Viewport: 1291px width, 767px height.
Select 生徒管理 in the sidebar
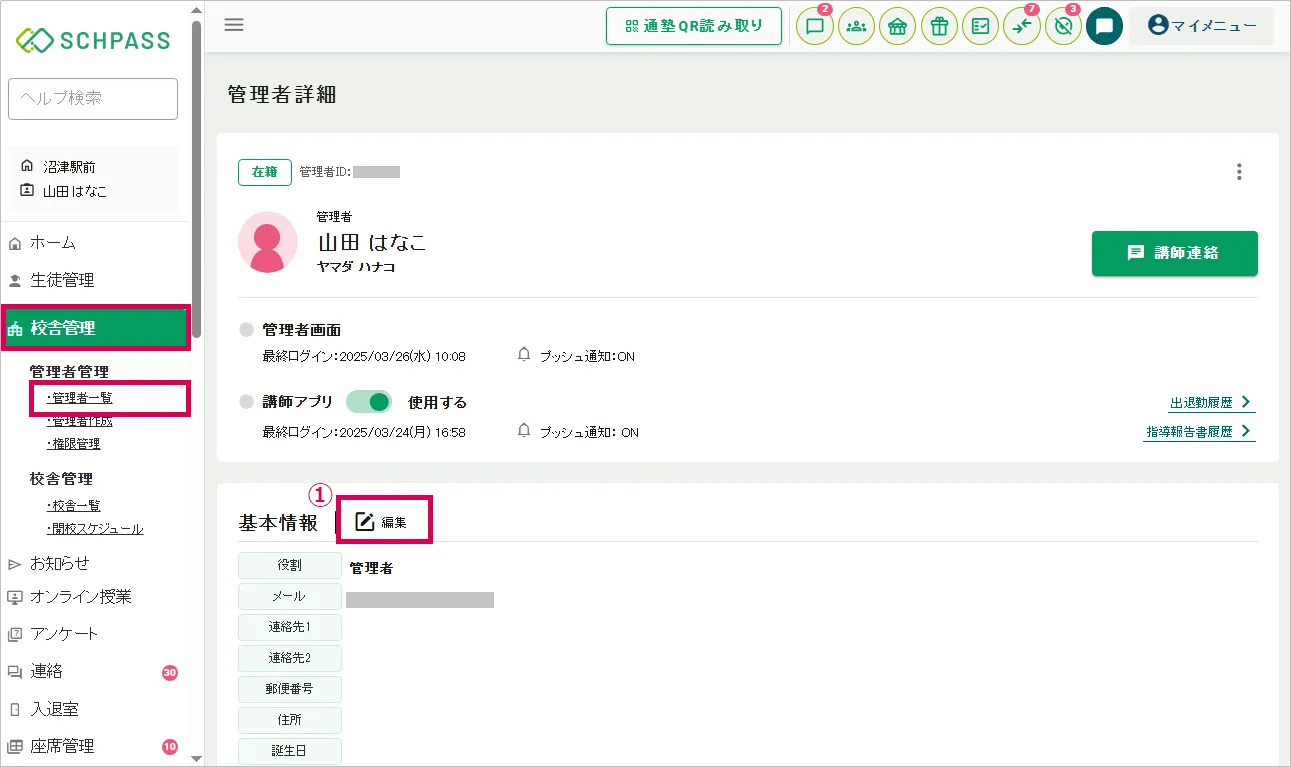pos(62,280)
